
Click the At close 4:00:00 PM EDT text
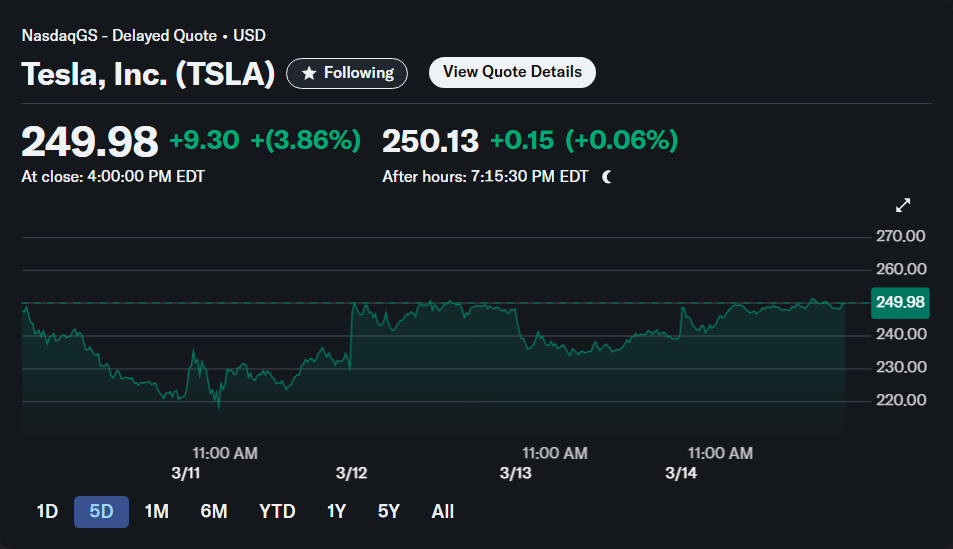coord(113,176)
